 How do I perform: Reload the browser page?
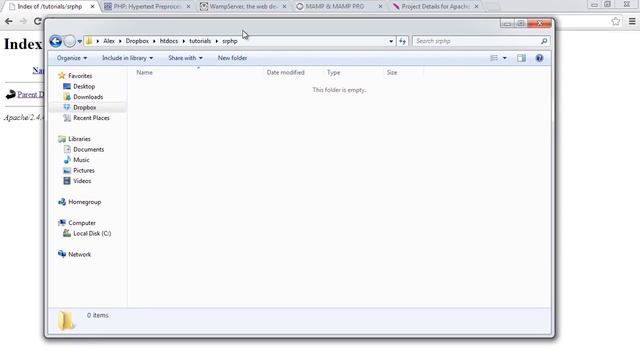38,21
